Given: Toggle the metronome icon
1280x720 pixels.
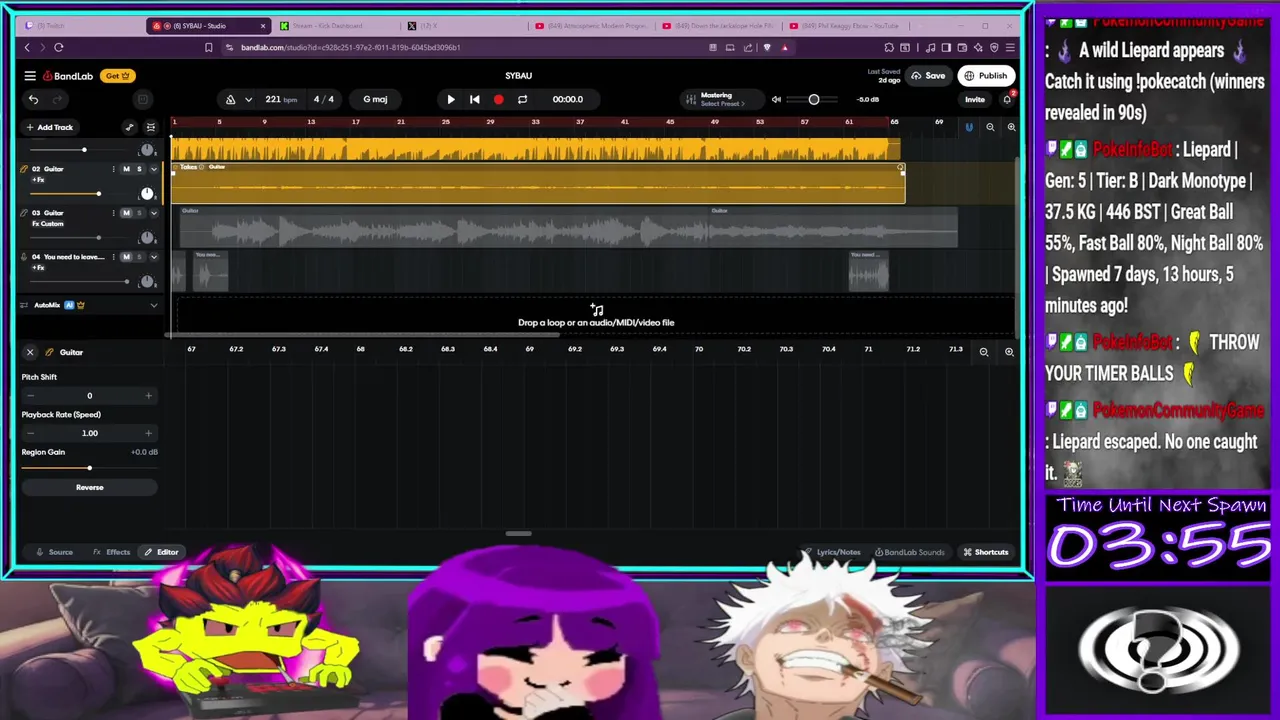Looking at the screenshot, I should coord(230,99).
